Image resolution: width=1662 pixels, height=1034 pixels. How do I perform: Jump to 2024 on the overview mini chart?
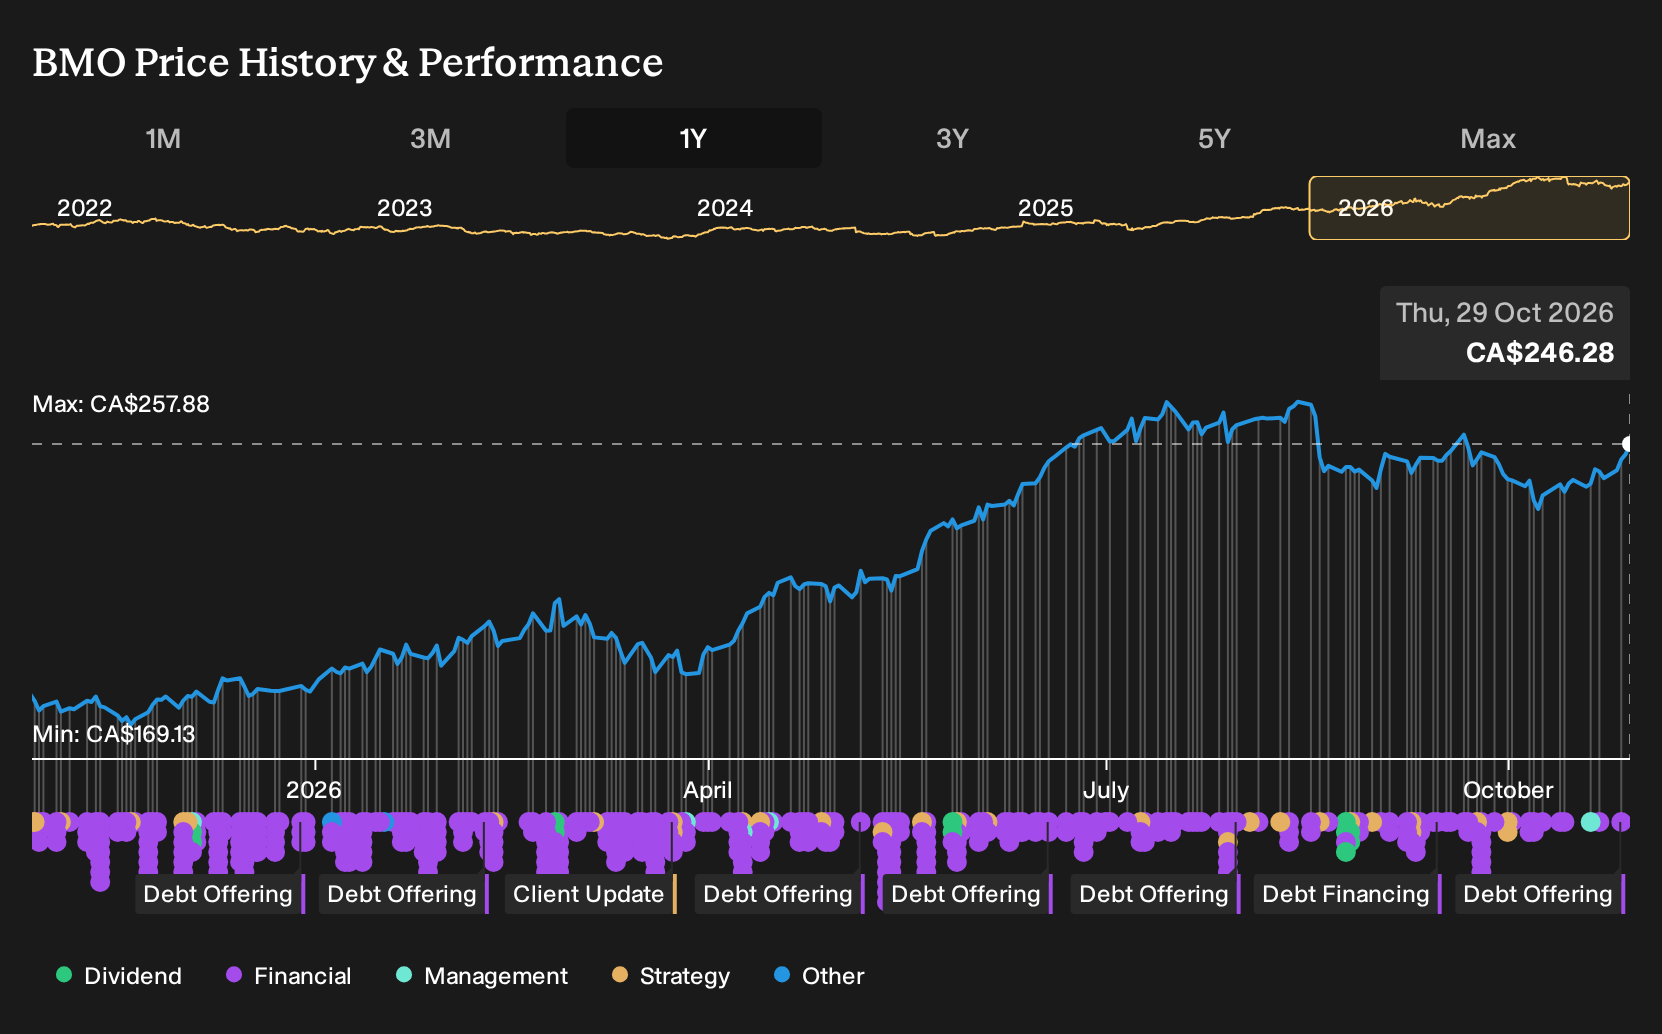point(724,208)
